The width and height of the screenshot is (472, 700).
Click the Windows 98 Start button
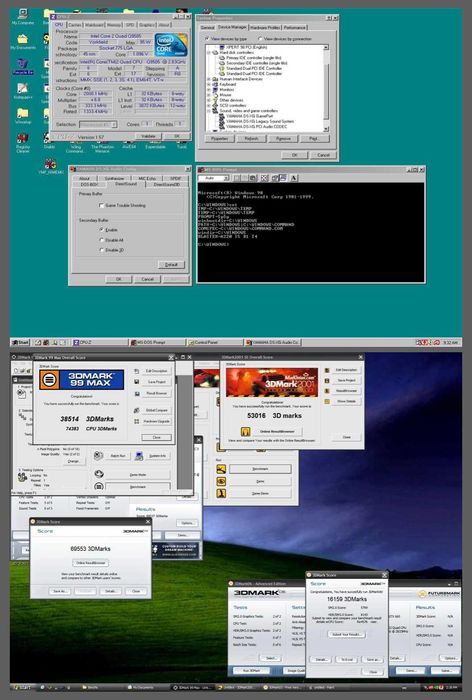(20, 342)
